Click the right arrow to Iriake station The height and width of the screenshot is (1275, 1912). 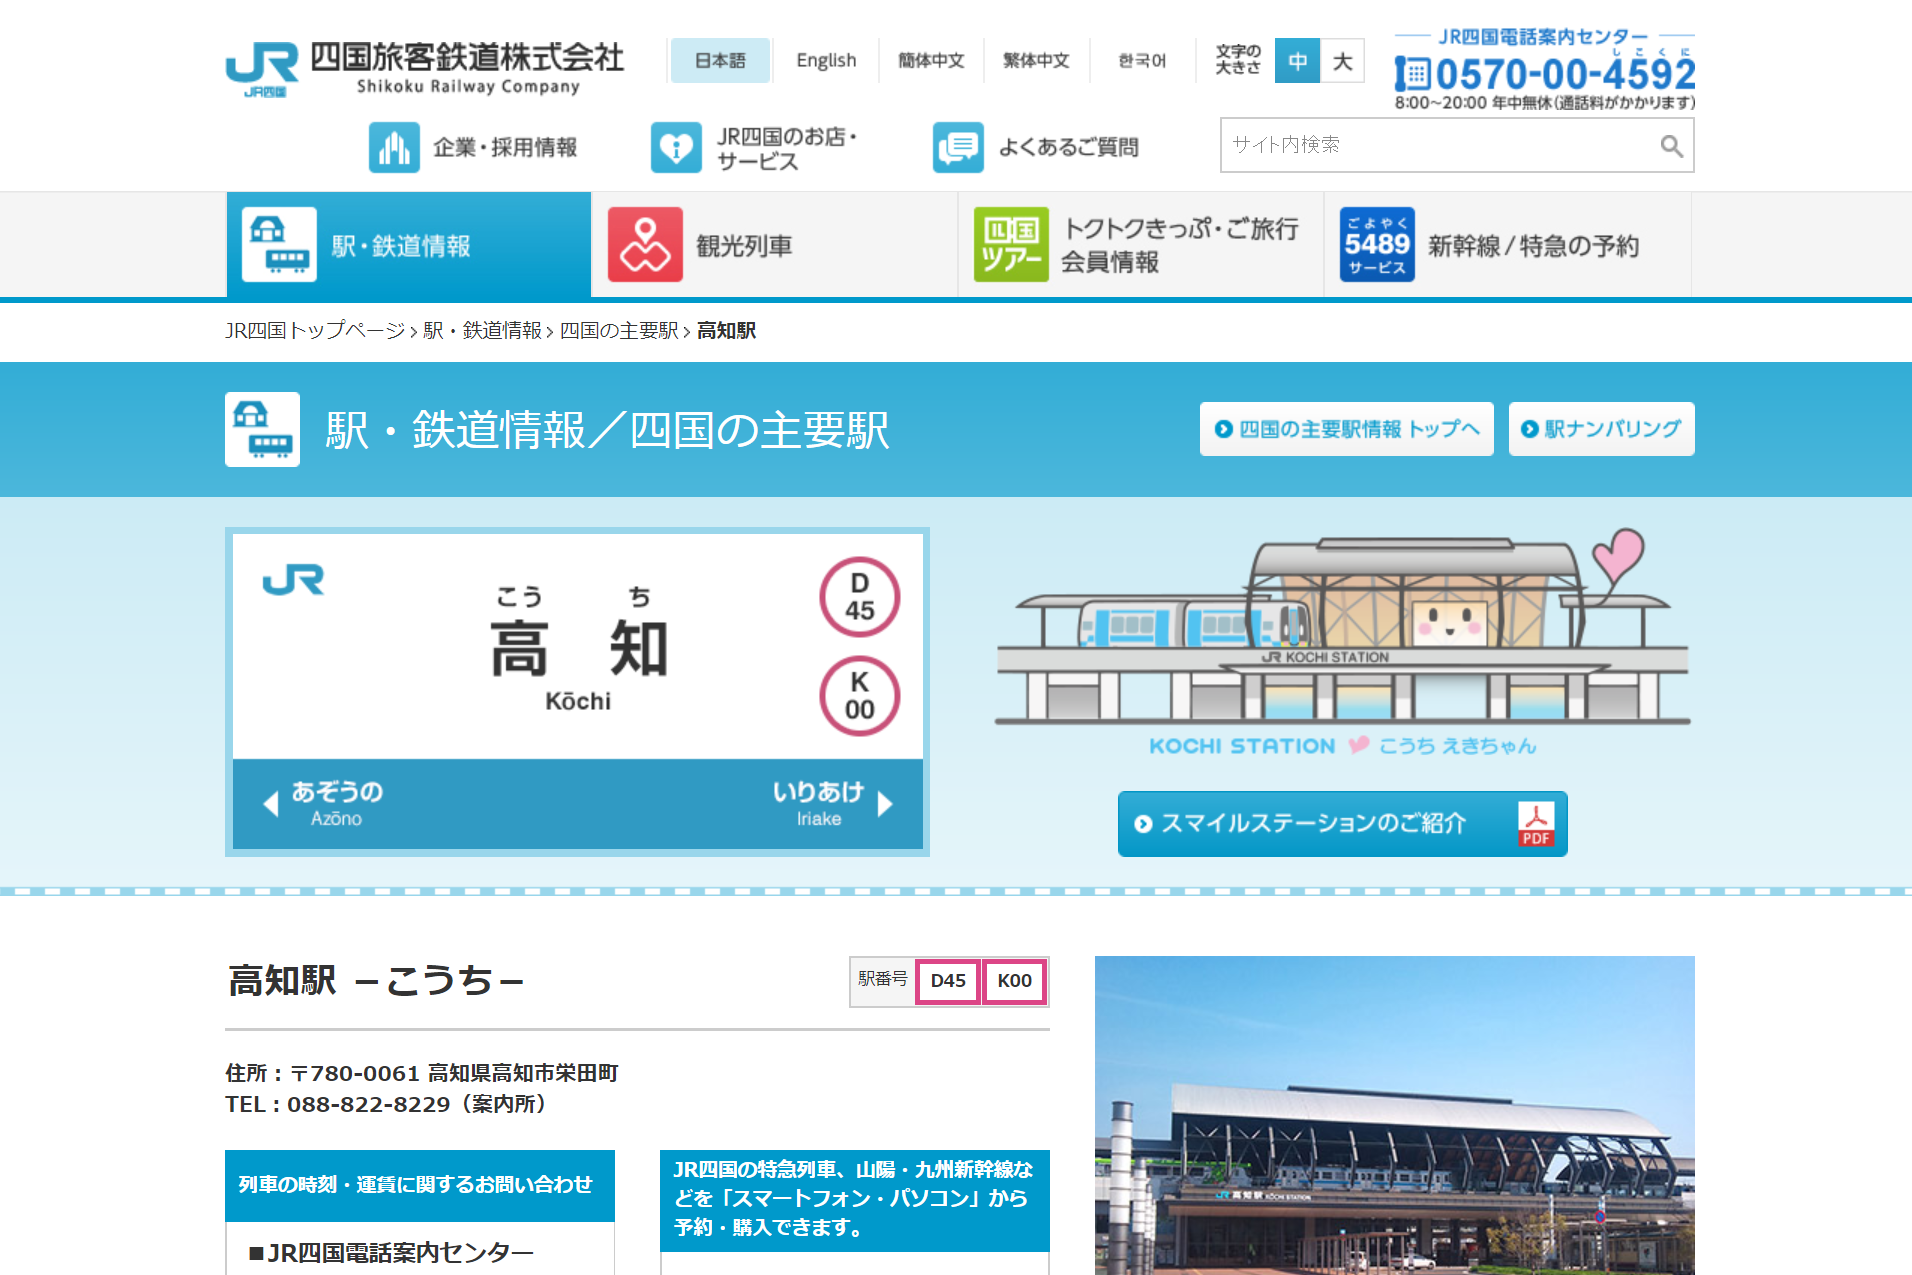point(885,804)
